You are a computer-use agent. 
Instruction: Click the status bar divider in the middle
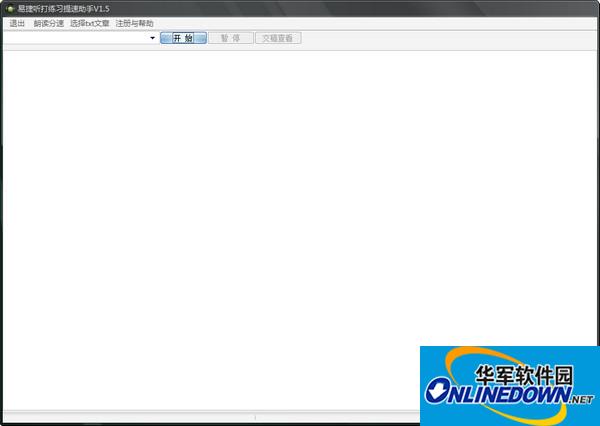(255, 417)
